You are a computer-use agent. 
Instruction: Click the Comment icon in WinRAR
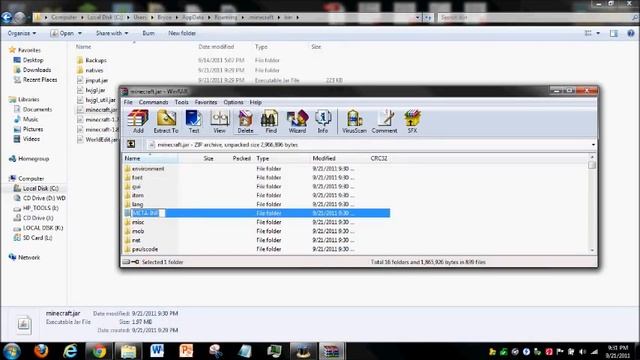click(384, 121)
